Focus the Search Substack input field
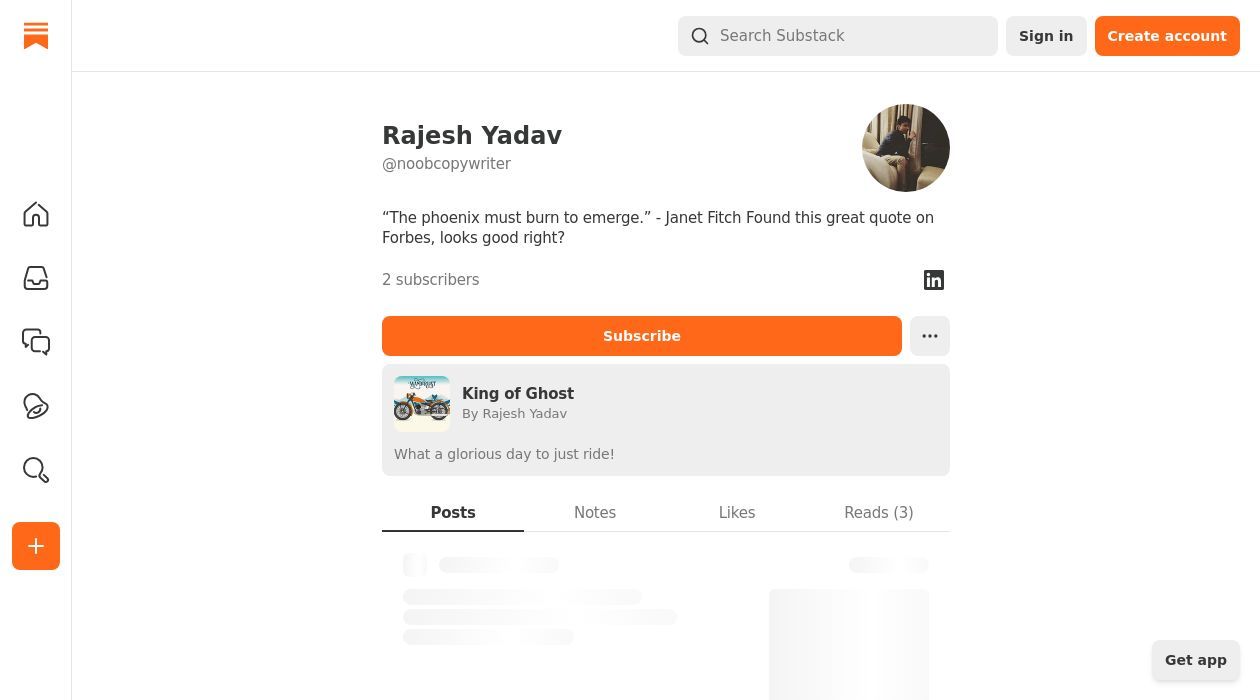 point(838,36)
